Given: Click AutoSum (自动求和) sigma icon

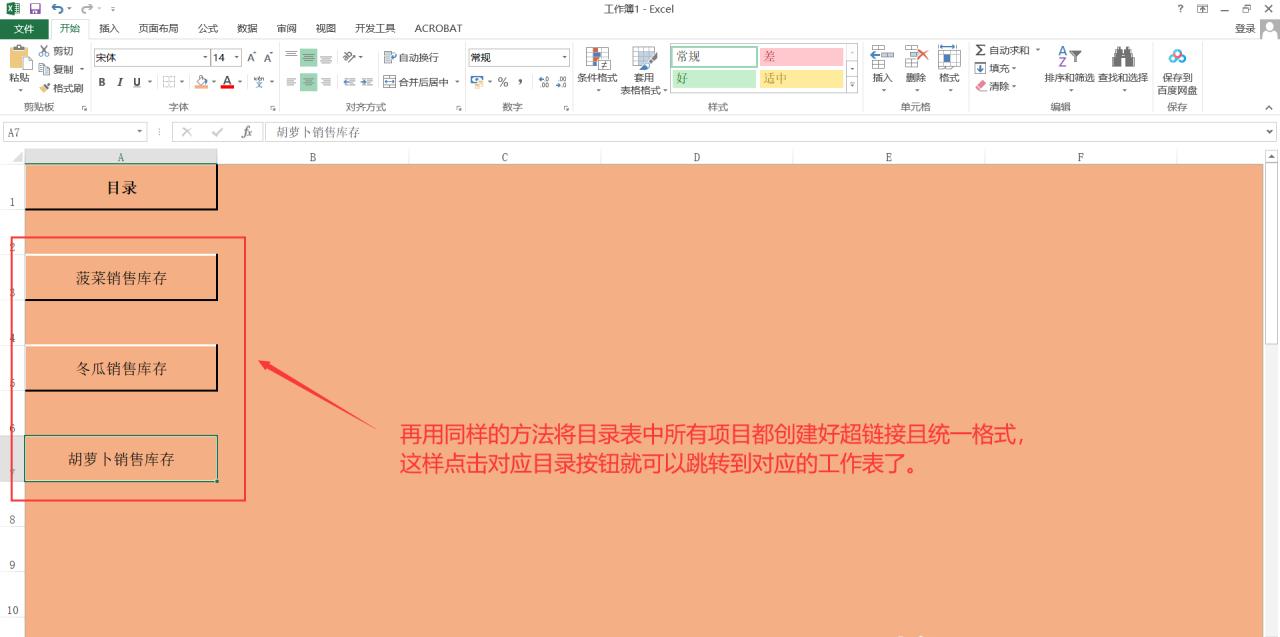Looking at the screenshot, I should click(x=980, y=50).
